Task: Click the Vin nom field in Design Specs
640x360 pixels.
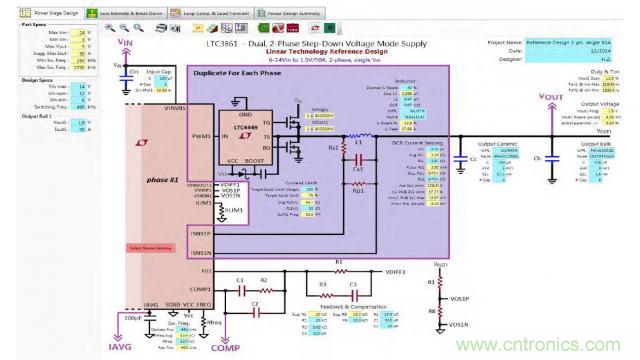Action: [x=78, y=93]
